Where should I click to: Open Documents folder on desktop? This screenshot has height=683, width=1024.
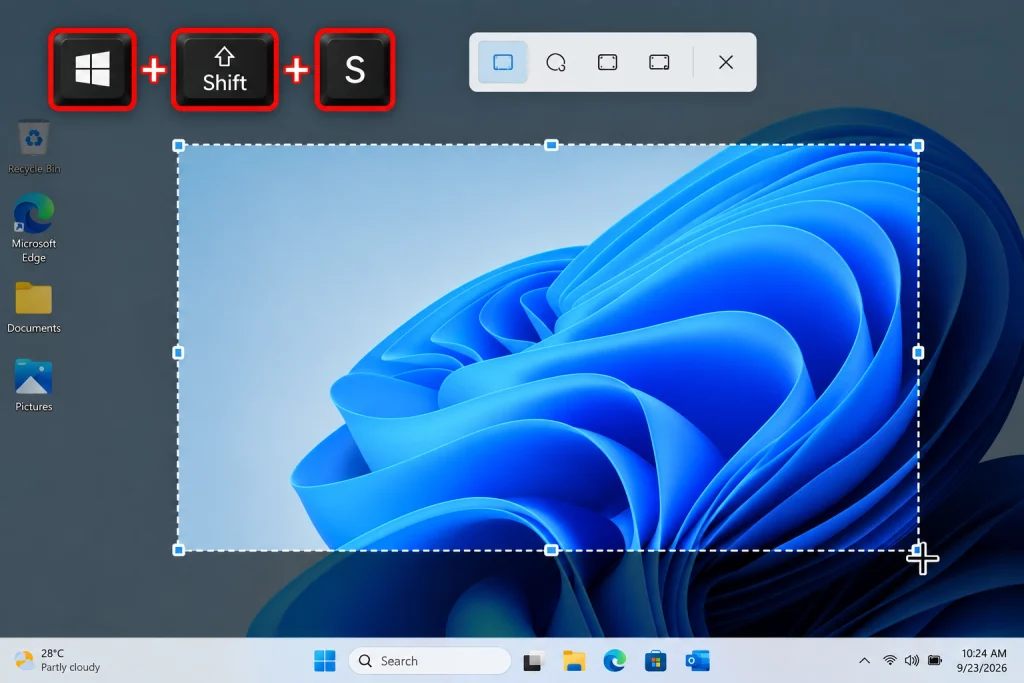point(34,308)
